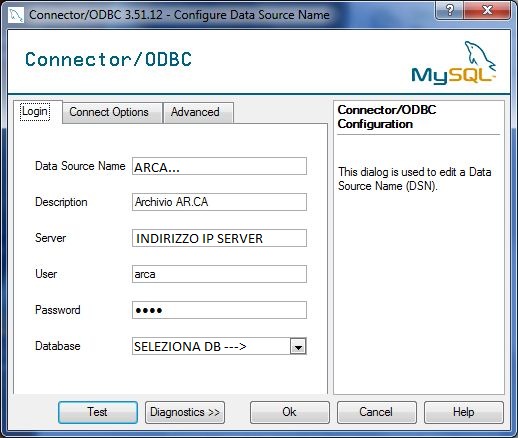
Task: Close the dialog with the X button
Action: tap(487, 10)
